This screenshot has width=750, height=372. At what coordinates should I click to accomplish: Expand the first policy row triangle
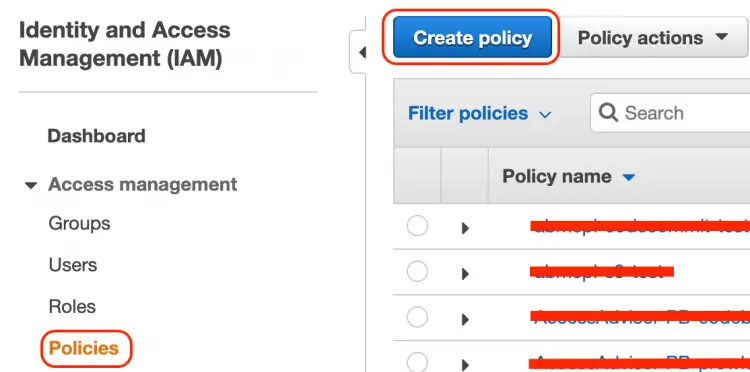coord(465,228)
